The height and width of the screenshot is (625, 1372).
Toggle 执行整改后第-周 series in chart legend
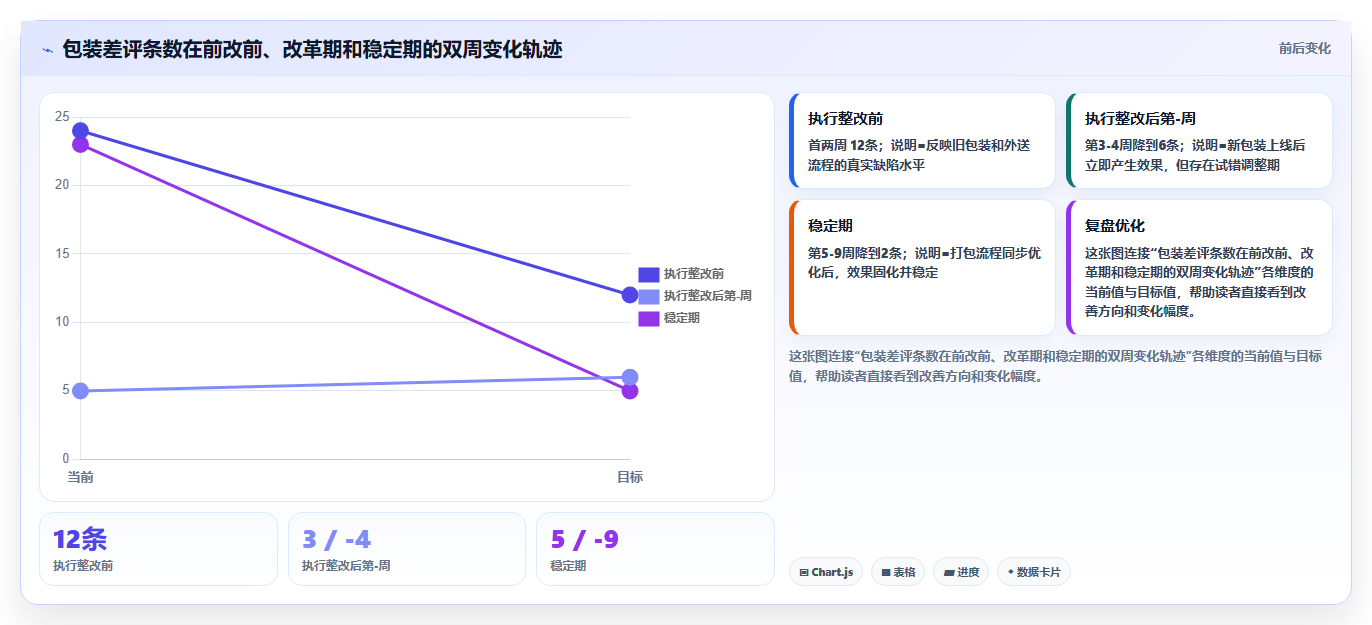coord(695,296)
